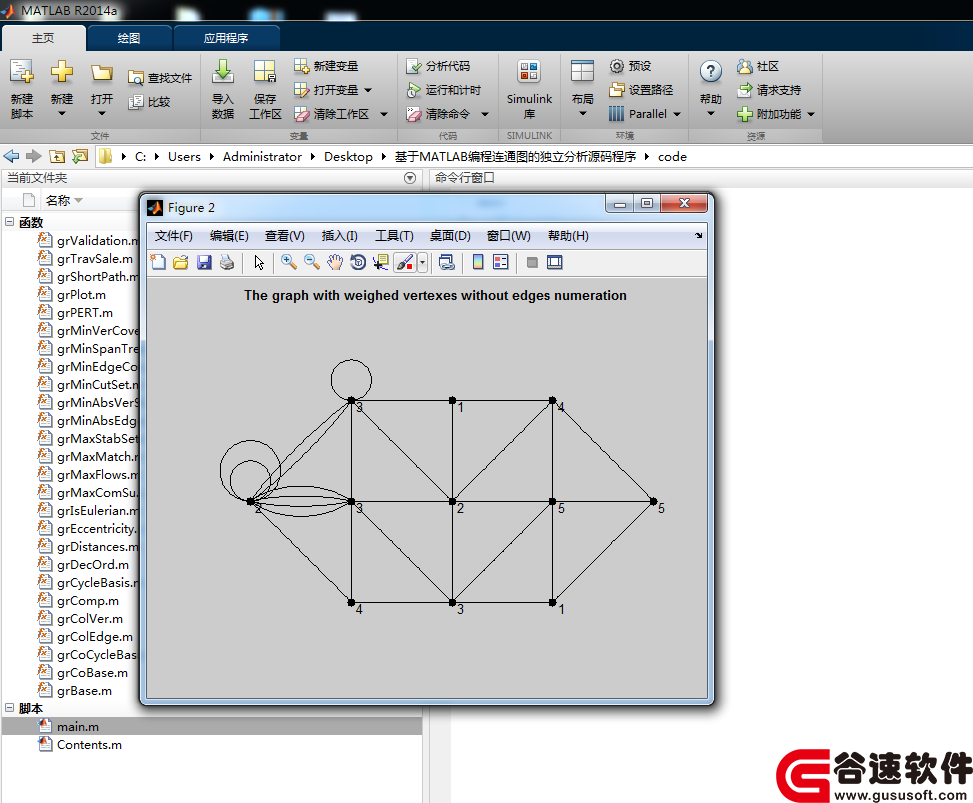Collapse the Functions (函数) group
This screenshot has width=973, height=803.
(10, 222)
